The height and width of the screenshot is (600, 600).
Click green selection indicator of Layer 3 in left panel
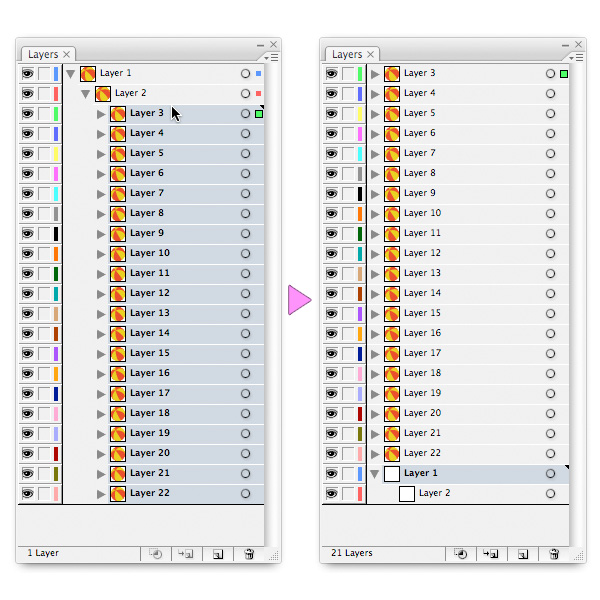click(x=259, y=114)
